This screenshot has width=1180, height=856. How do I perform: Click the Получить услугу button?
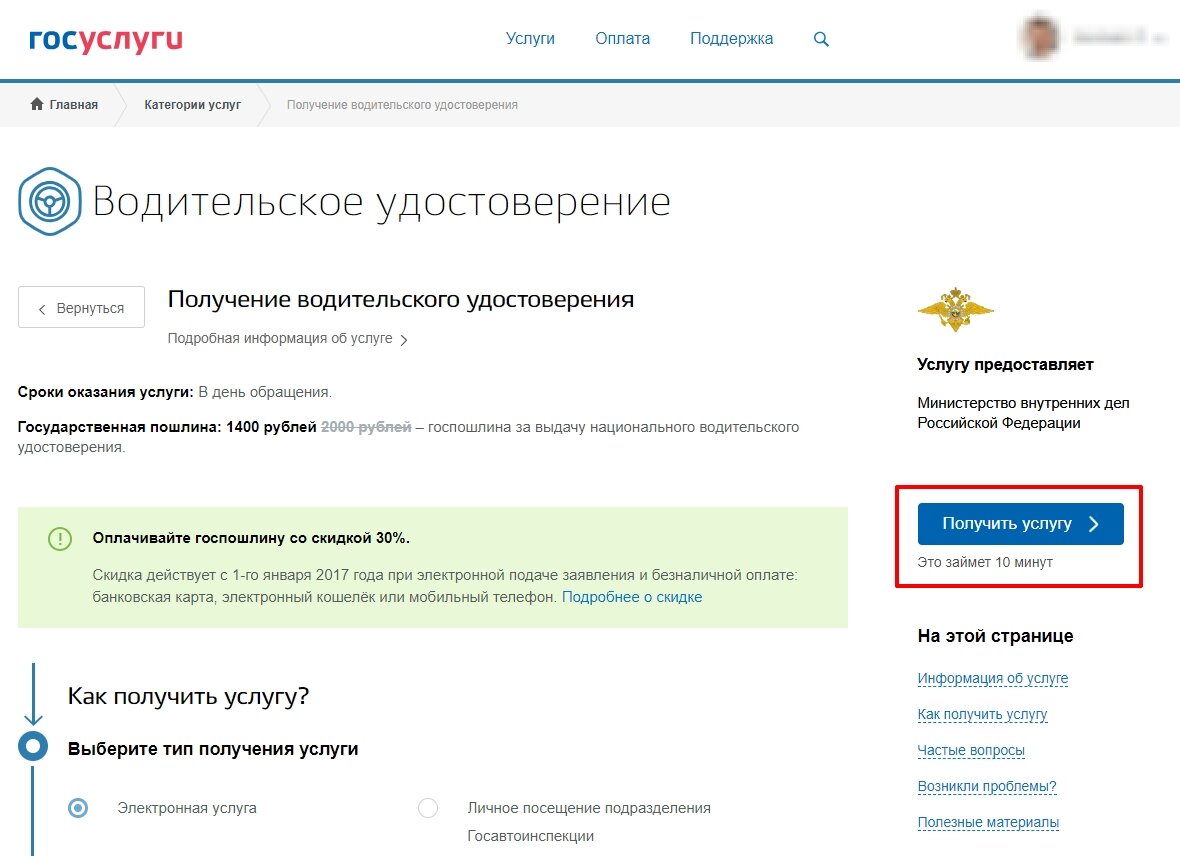[x=1019, y=523]
